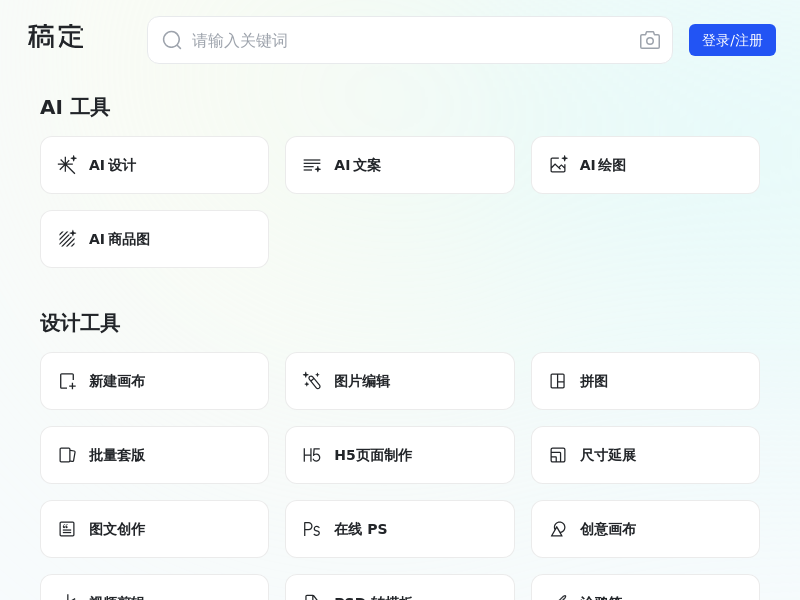This screenshot has height=600, width=800.
Task: Open the 批量套版 batch template tool
Action: click(154, 455)
